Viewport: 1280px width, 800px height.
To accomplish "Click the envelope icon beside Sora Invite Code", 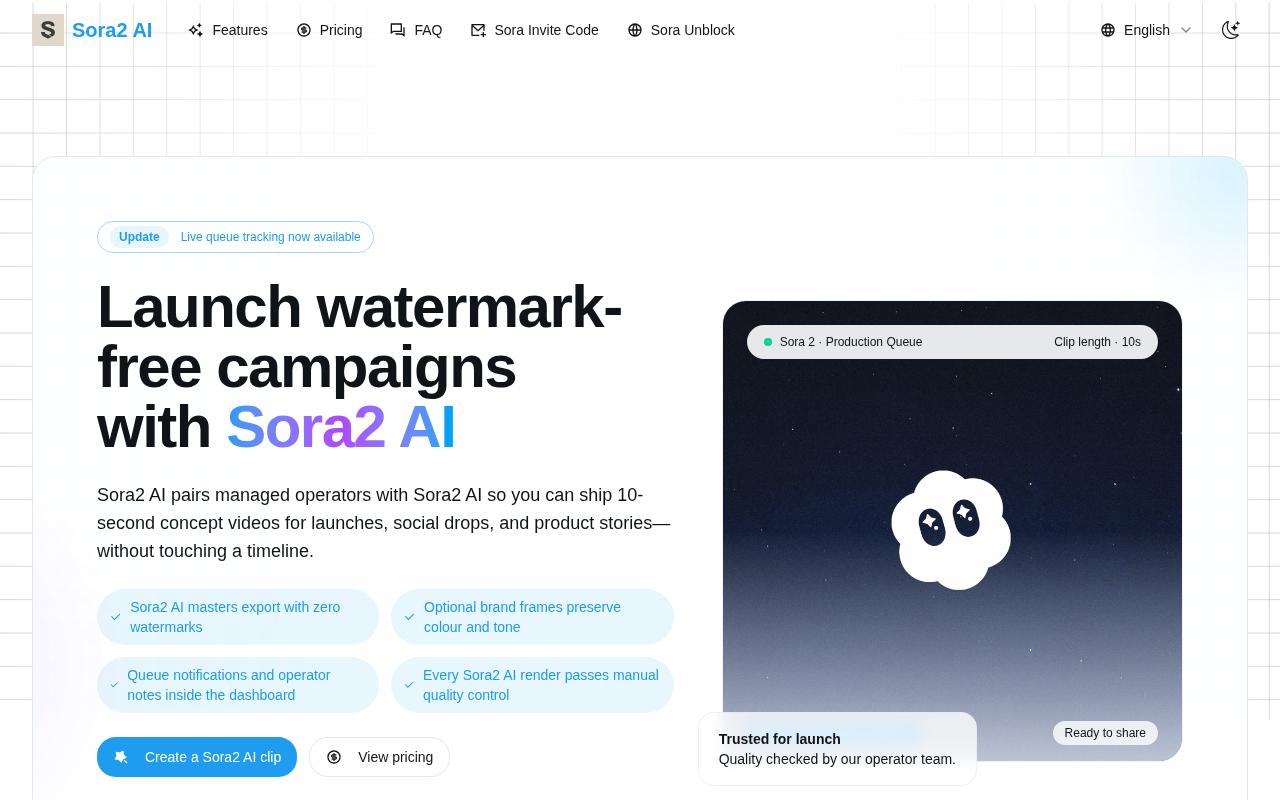I will (478, 30).
